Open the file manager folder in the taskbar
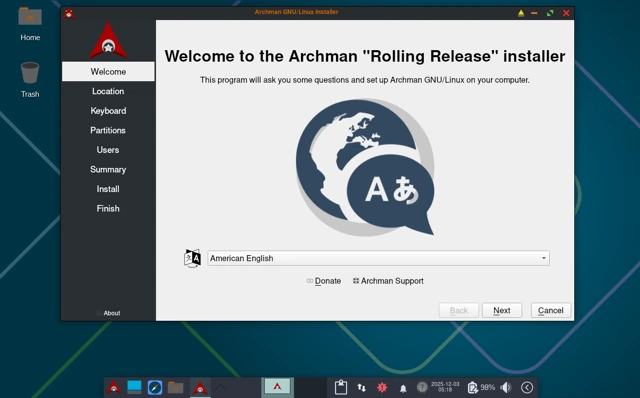The width and height of the screenshot is (640, 398). click(176, 387)
